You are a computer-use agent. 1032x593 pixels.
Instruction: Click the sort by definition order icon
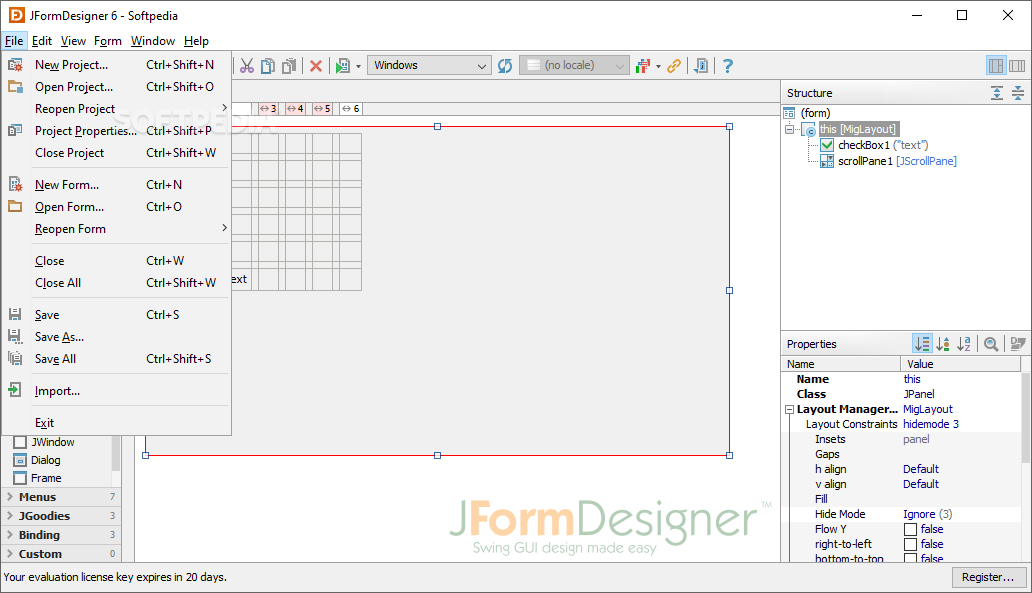coord(943,344)
